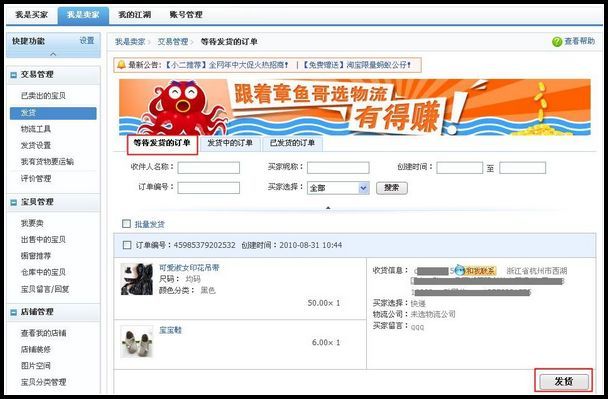Click the 搜索 button
The height and width of the screenshot is (399, 608).
[392, 188]
